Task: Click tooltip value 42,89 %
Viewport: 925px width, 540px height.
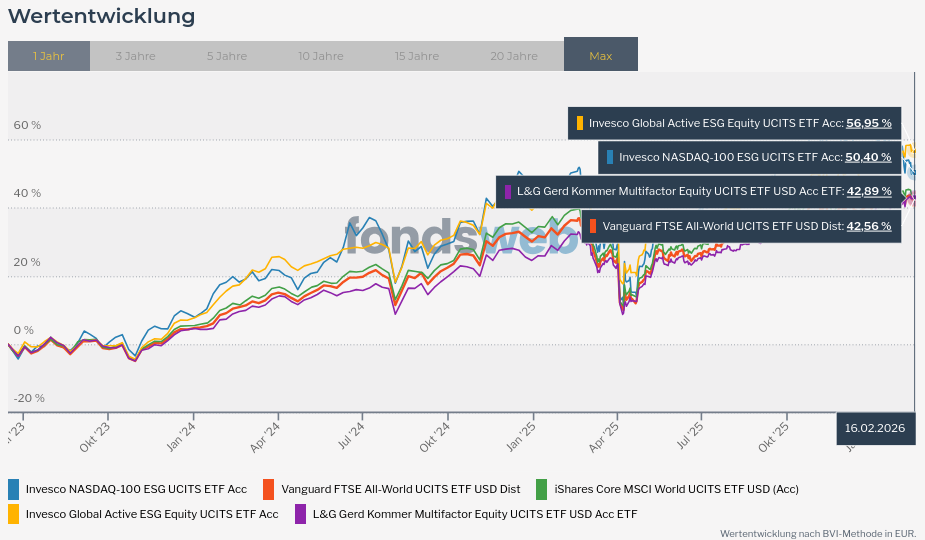Action: (x=870, y=191)
